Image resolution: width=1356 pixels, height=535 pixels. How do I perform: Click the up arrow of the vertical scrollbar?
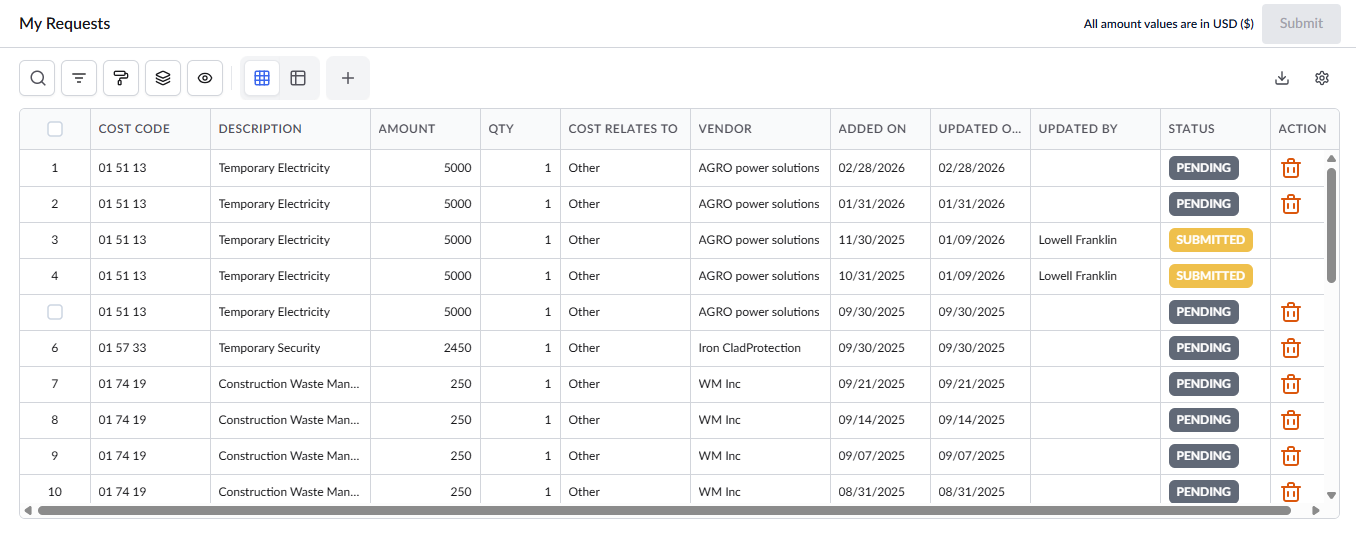coord(1331,158)
